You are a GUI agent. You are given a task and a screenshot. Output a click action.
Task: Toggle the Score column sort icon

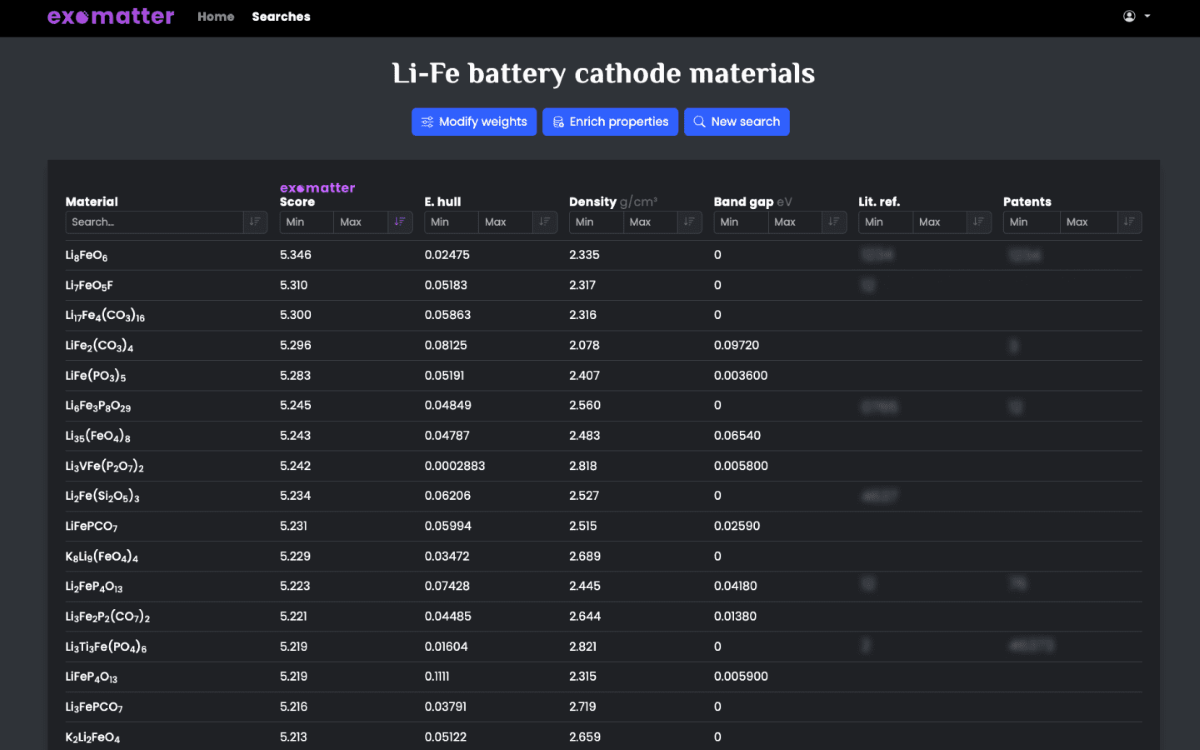tap(400, 222)
